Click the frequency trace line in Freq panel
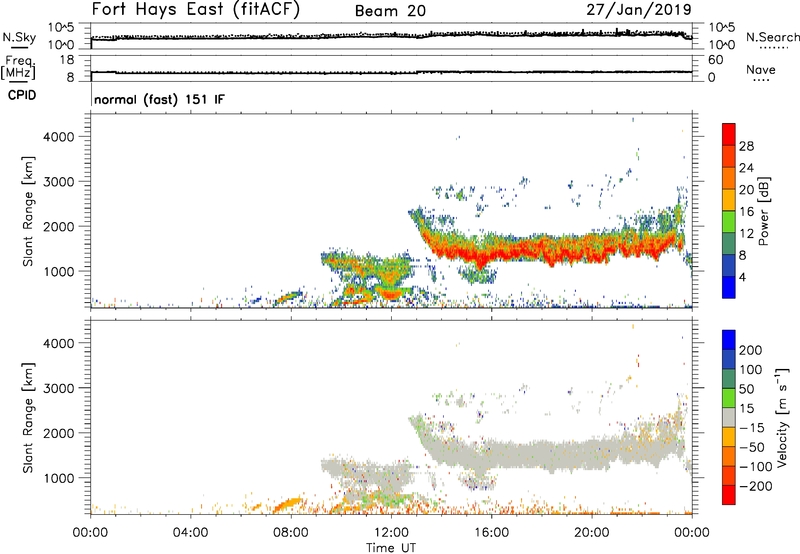800x554 pixels. (391, 72)
